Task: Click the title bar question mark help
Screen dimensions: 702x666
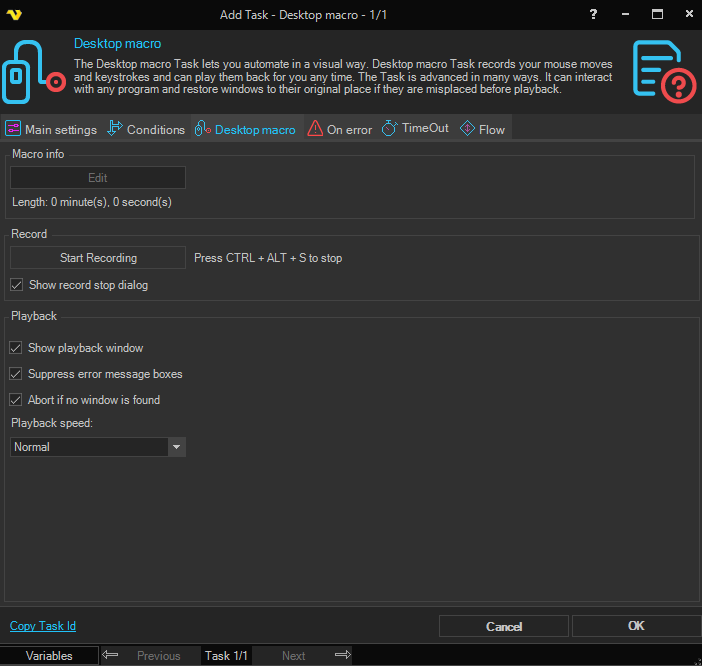Action: click(595, 14)
